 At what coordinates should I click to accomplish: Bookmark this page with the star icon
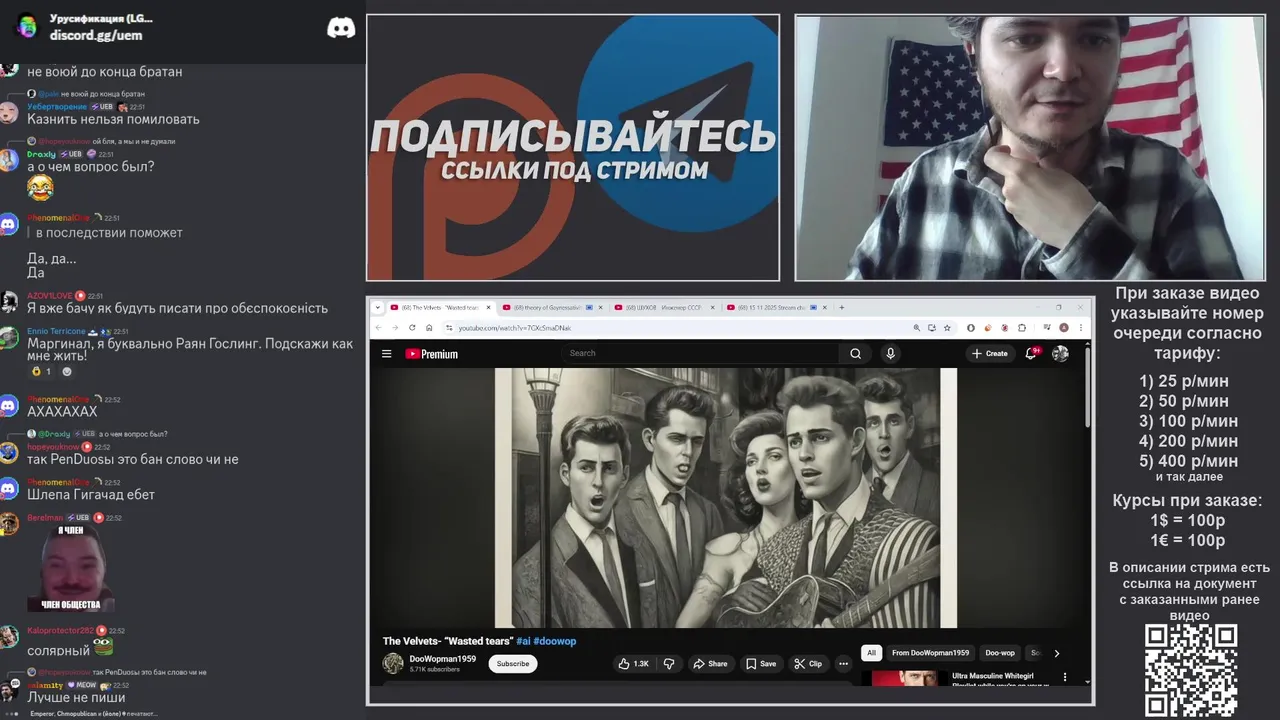click(x=947, y=327)
